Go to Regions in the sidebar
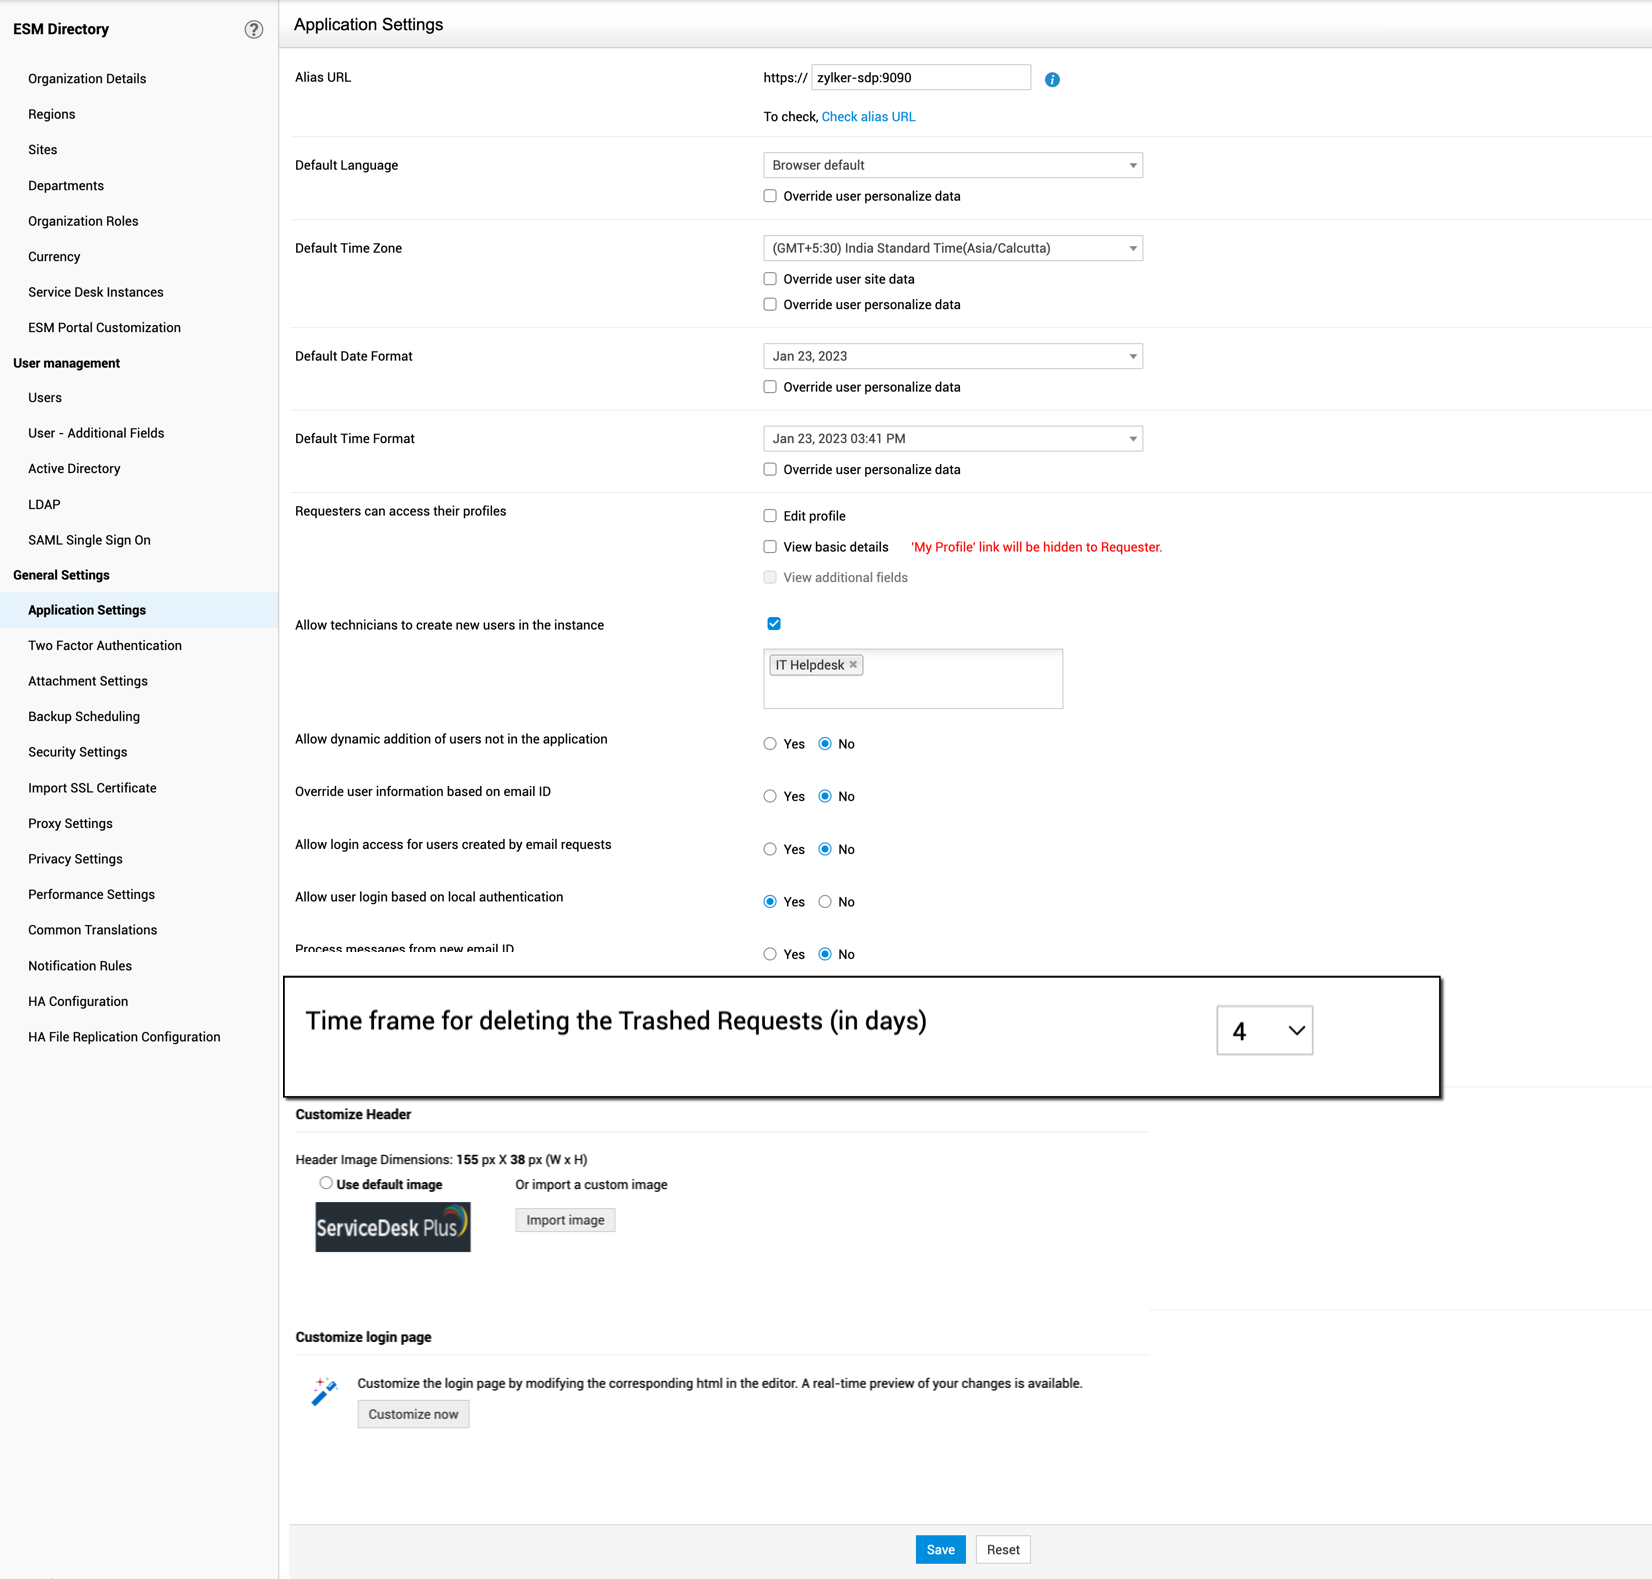1652x1579 pixels. [x=52, y=114]
